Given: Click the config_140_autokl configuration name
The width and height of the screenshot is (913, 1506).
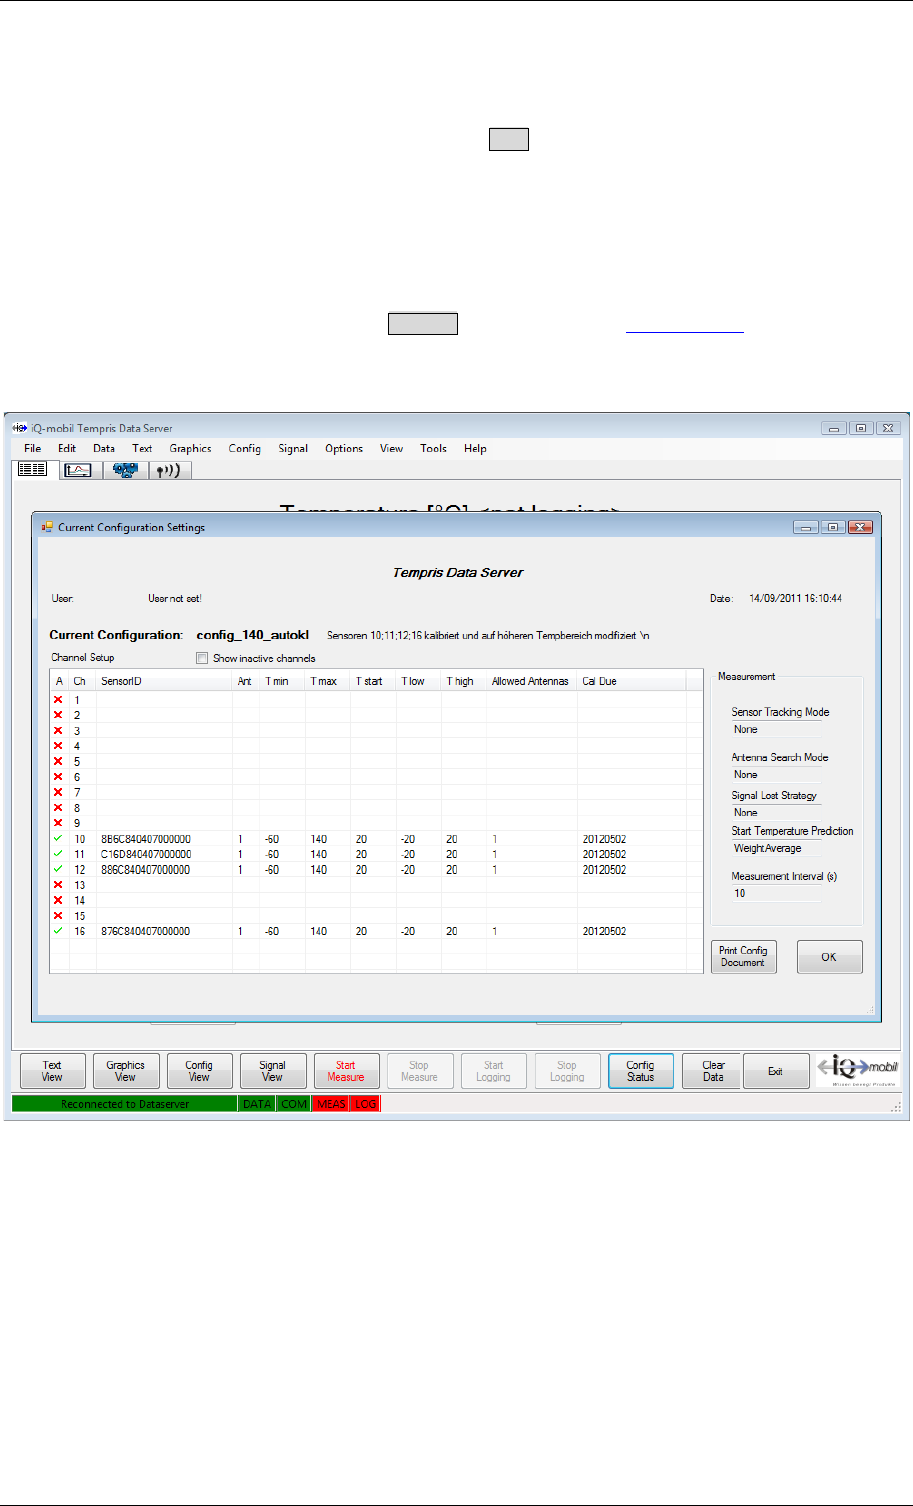Looking at the screenshot, I should point(253,635).
